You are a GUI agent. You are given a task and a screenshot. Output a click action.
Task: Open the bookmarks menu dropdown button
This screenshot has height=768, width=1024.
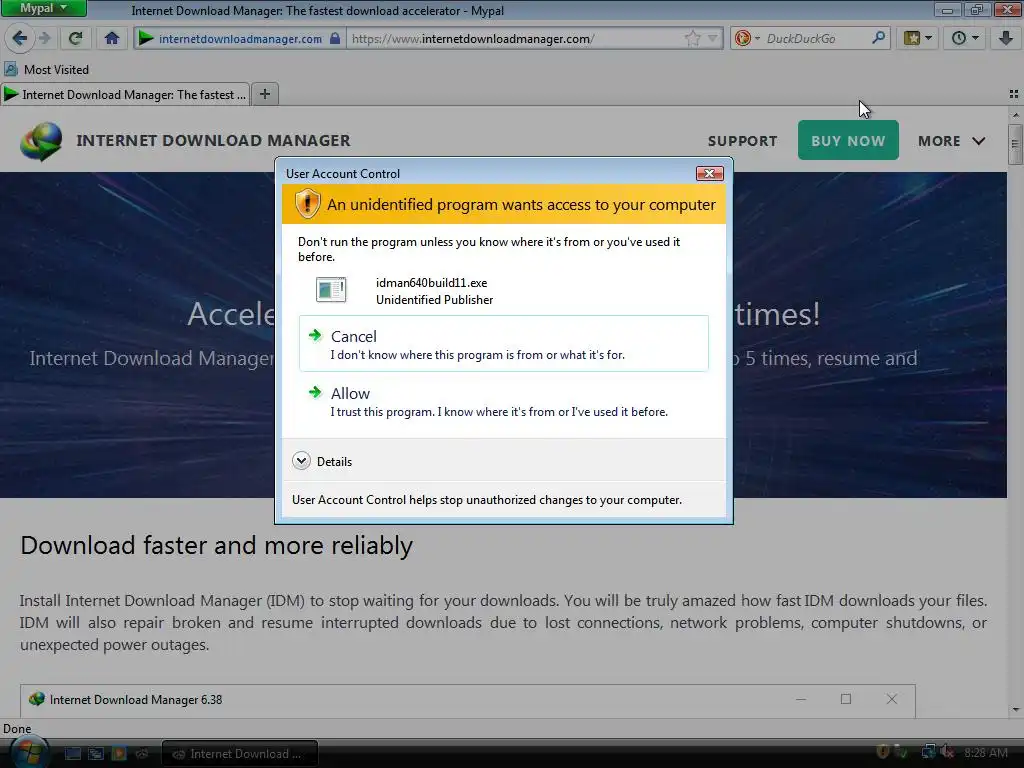click(x=918, y=39)
